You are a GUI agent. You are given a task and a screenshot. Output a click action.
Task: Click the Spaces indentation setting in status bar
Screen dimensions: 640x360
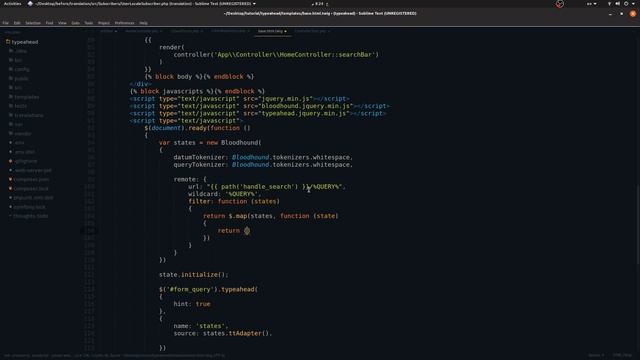[596, 355]
